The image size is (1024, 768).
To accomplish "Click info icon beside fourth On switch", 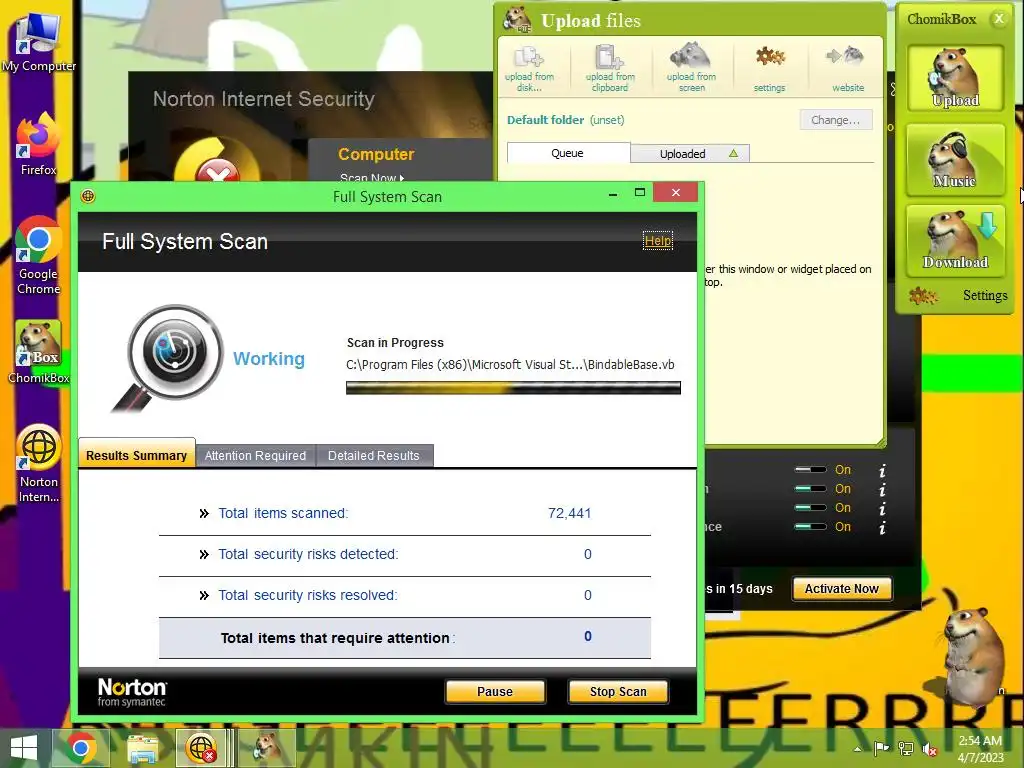I will [882, 527].
